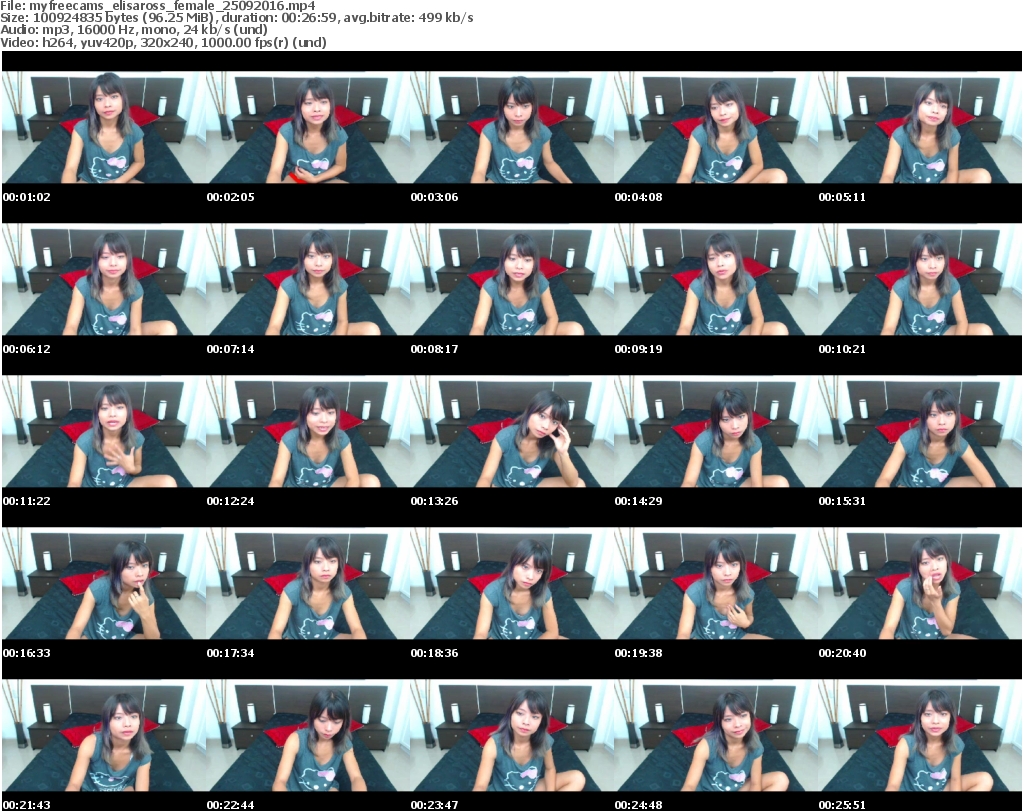Select the timestamp label 00:10:21
The image size is (1024, 811).
point(842,349)
